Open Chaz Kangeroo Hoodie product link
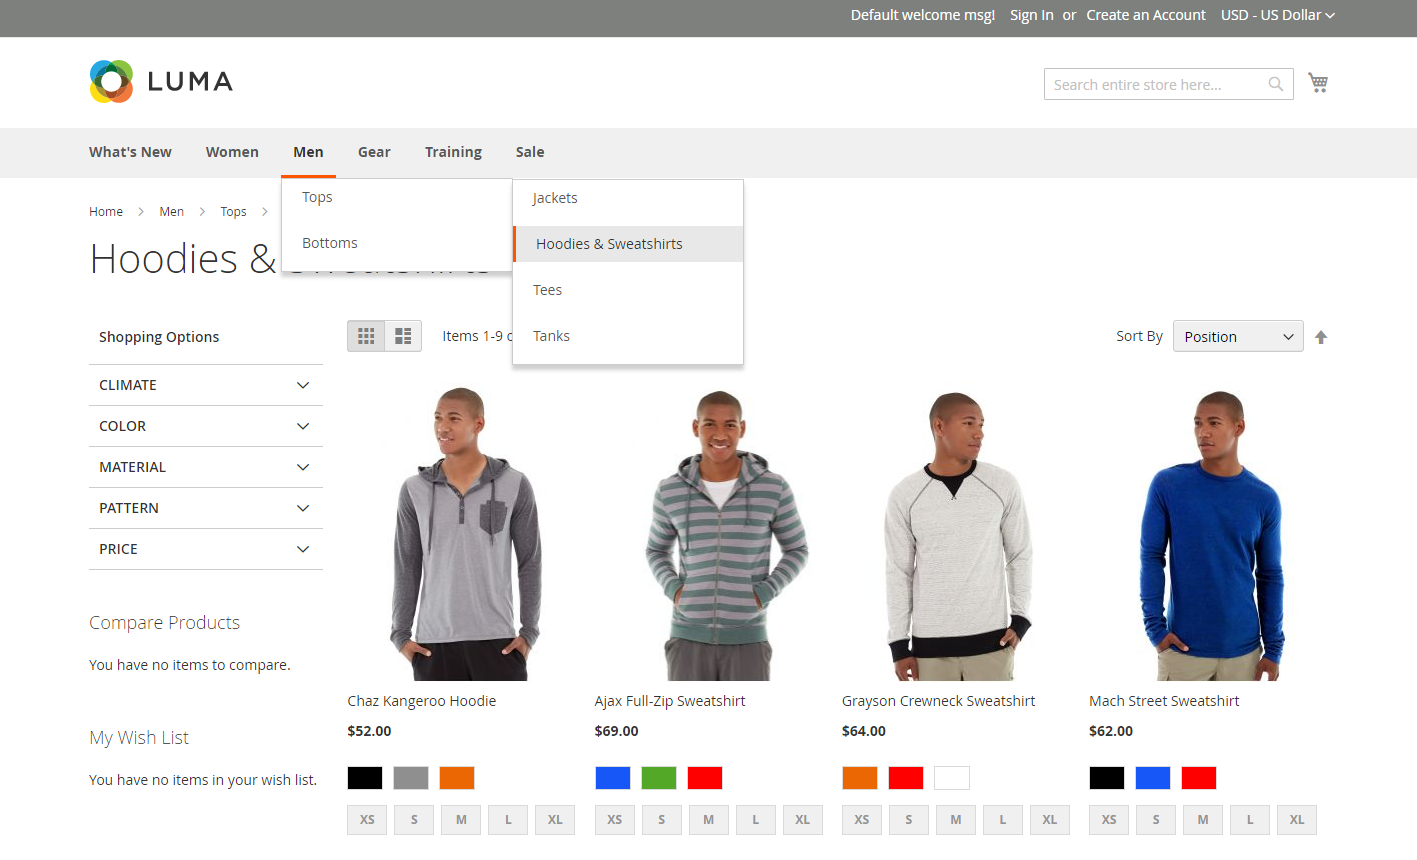This screenshot has width=1417, height=860. click(x=422, y=701)
